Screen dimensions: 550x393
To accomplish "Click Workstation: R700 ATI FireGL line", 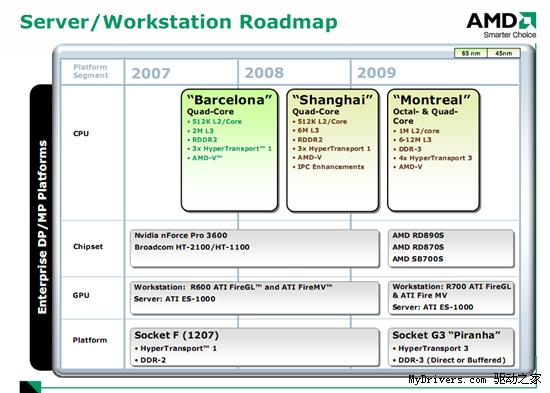I will pos(452,291).
